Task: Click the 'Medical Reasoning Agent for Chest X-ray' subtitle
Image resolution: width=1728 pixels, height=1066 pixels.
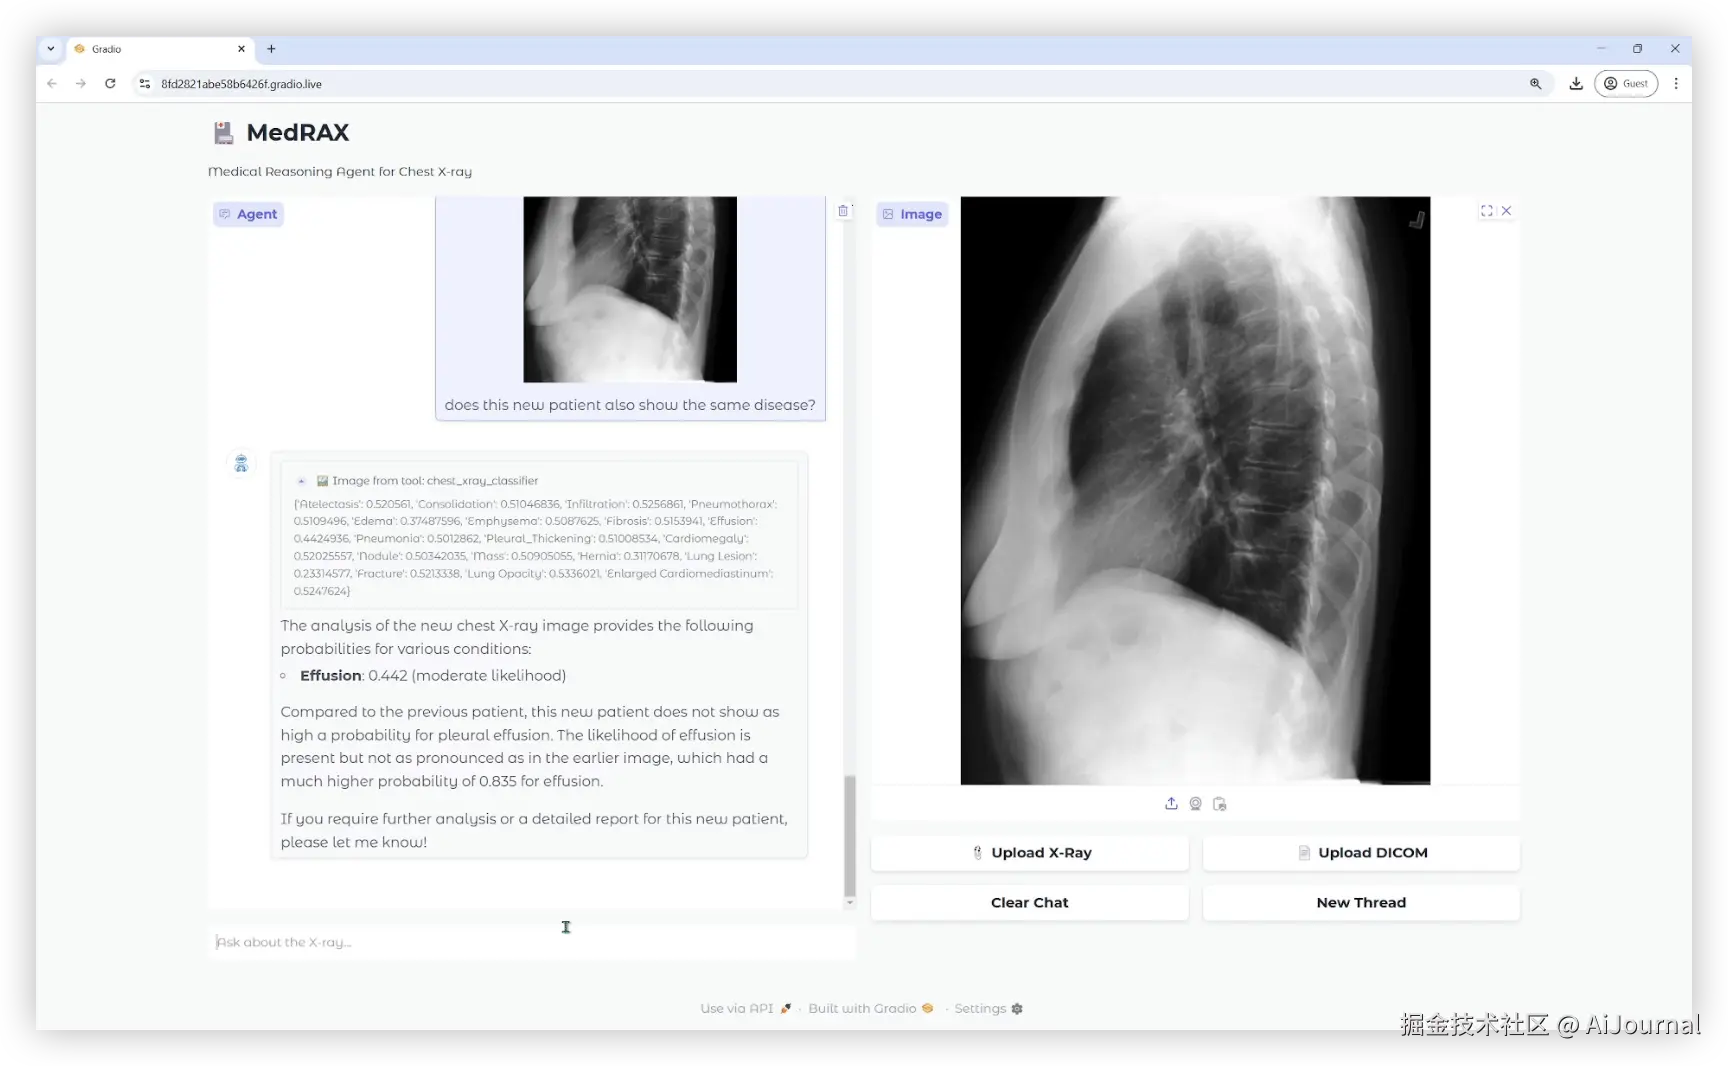Action: click(x=340, y=172)
